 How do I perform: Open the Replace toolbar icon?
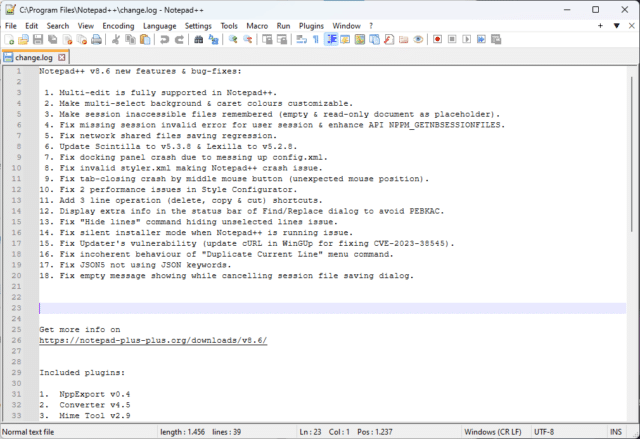point(213,40)
